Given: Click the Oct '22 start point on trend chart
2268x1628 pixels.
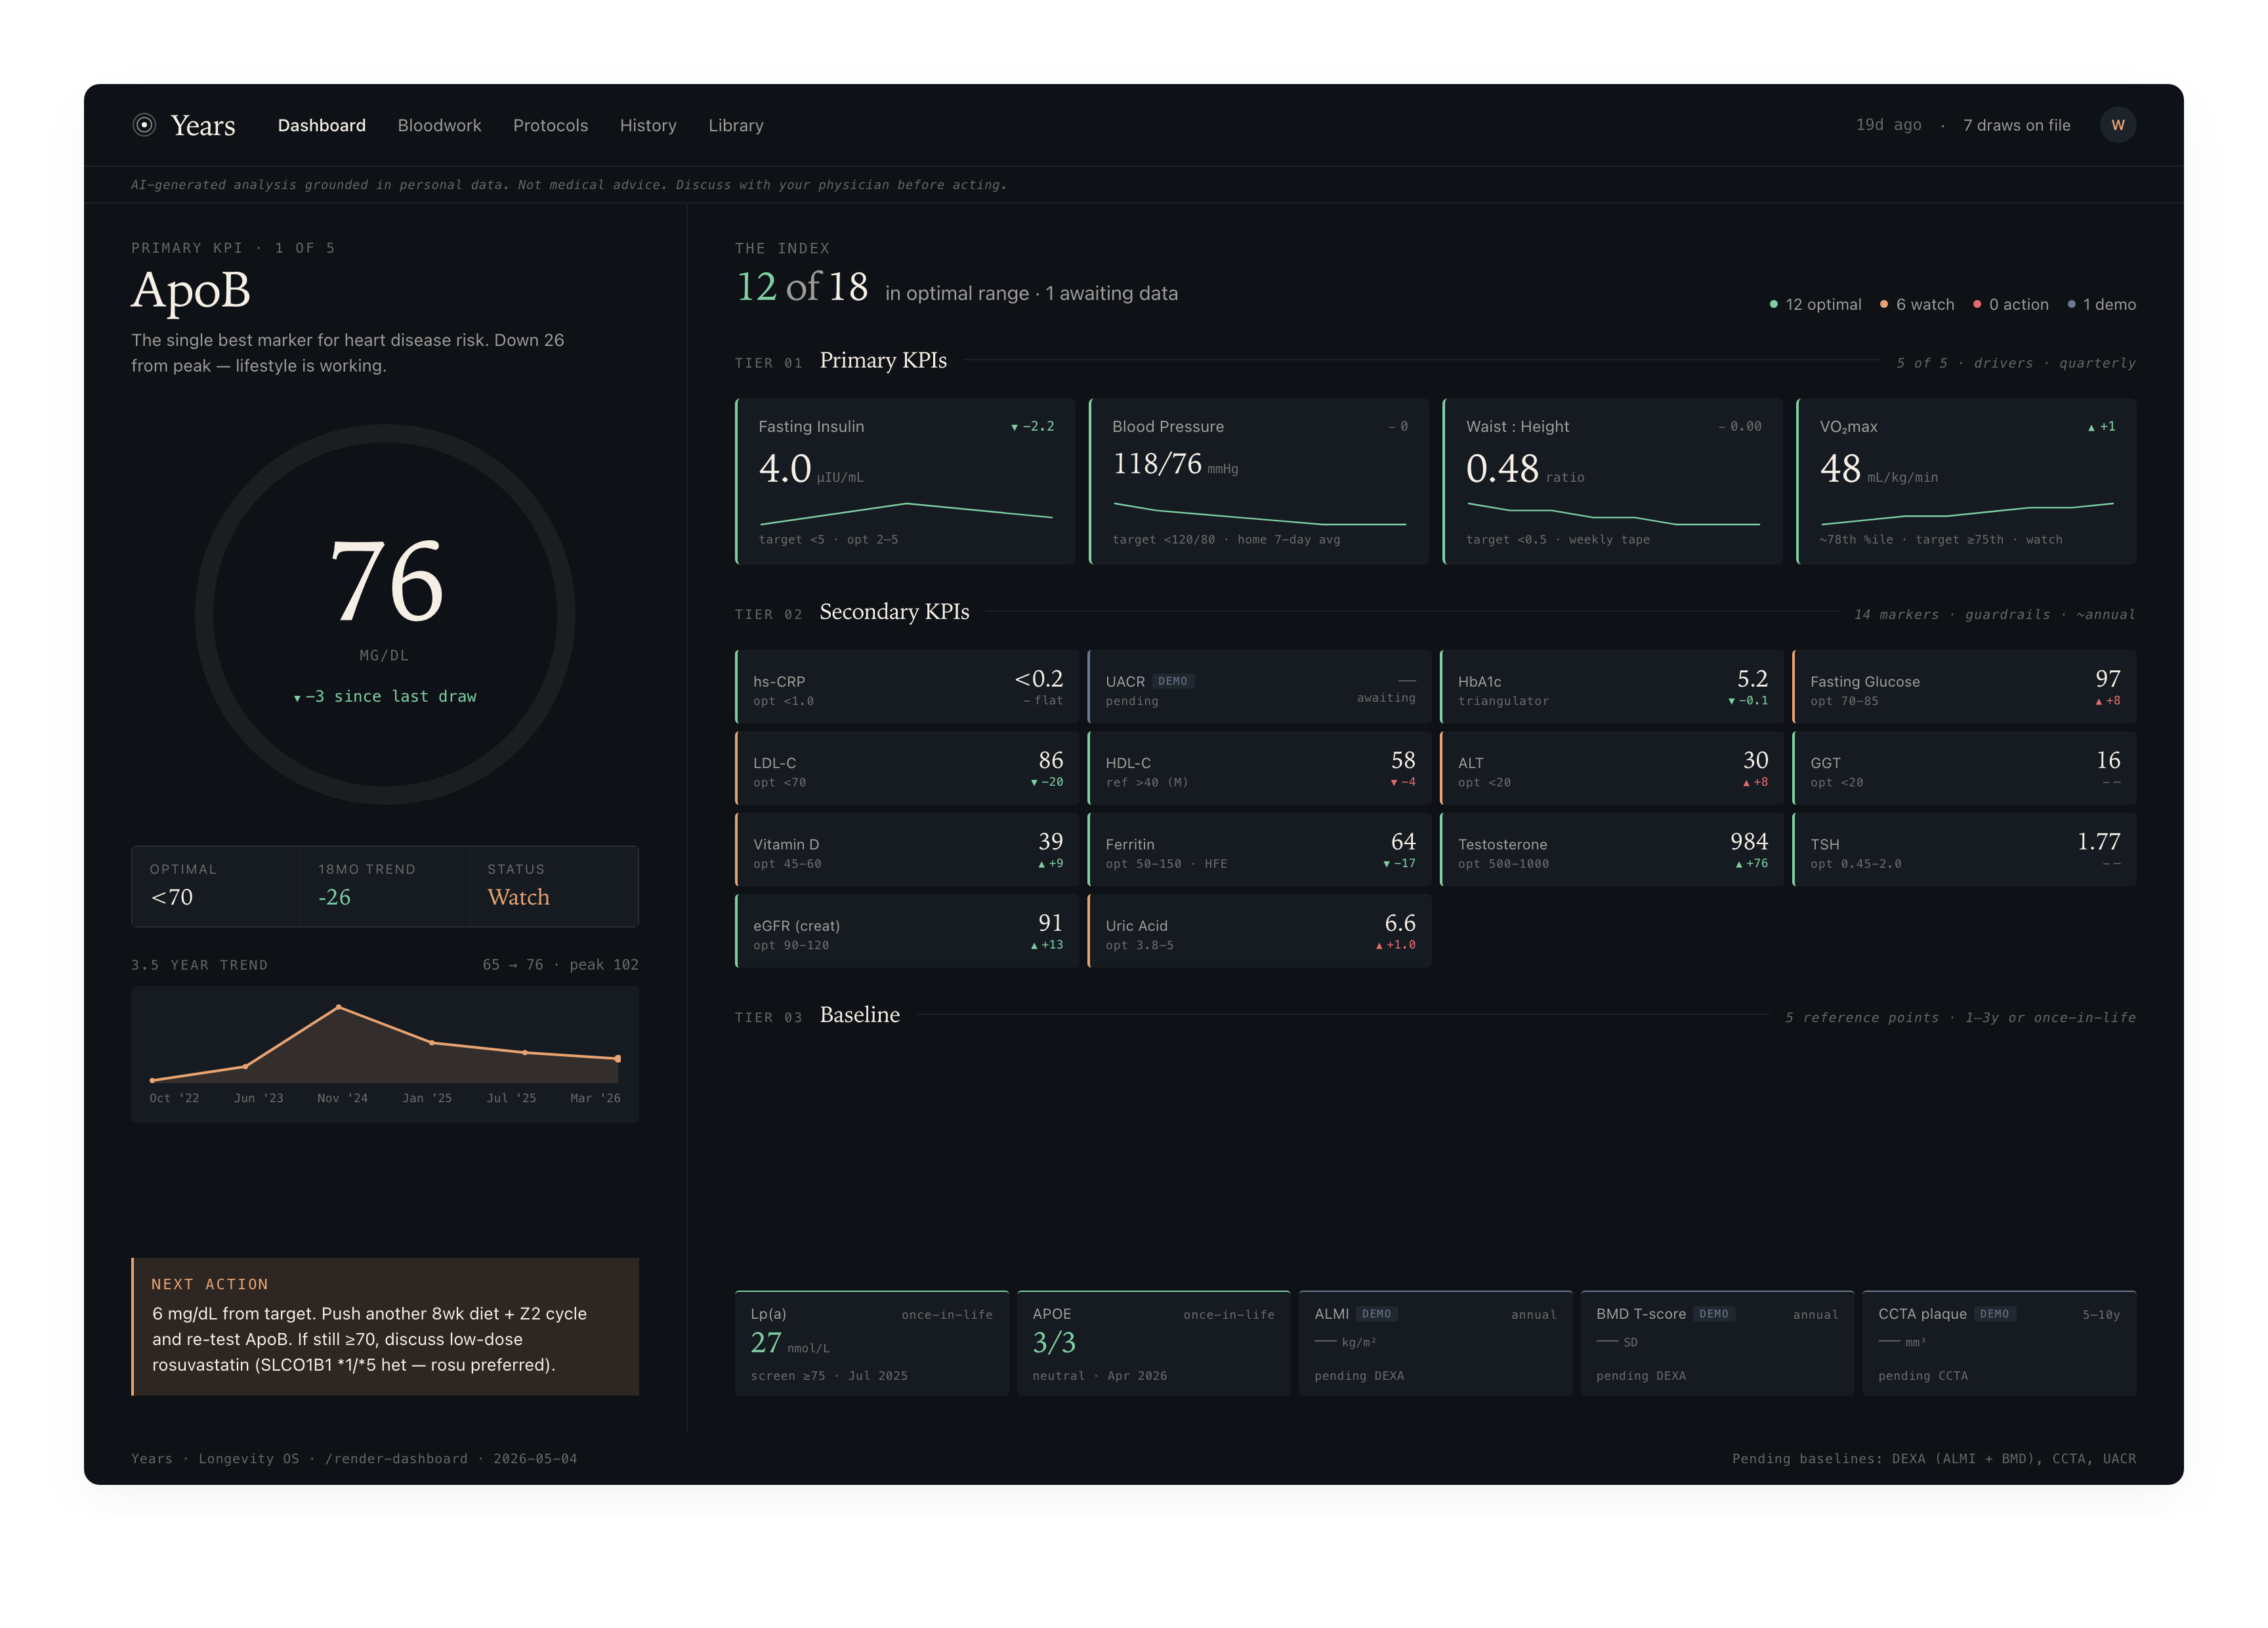Looking at the screenshot, I should (152, 1080).
